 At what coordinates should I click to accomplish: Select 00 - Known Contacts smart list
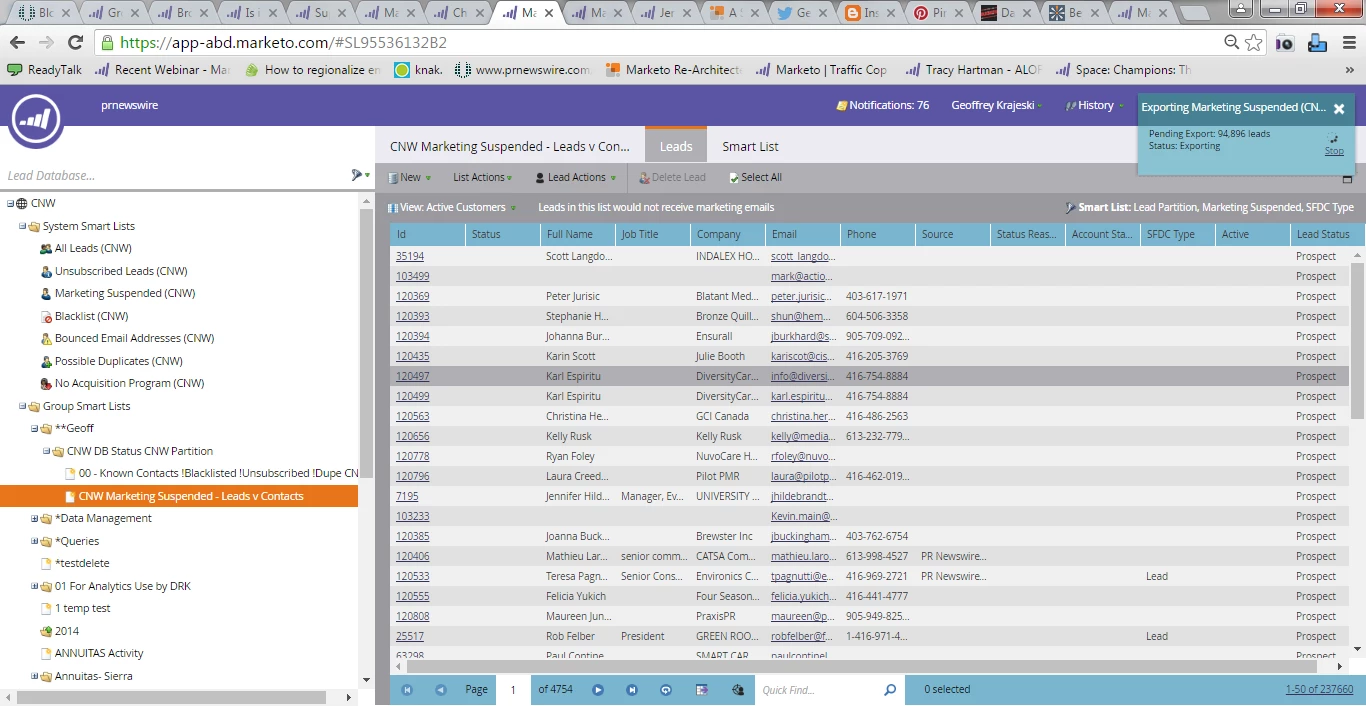(218, 473)
